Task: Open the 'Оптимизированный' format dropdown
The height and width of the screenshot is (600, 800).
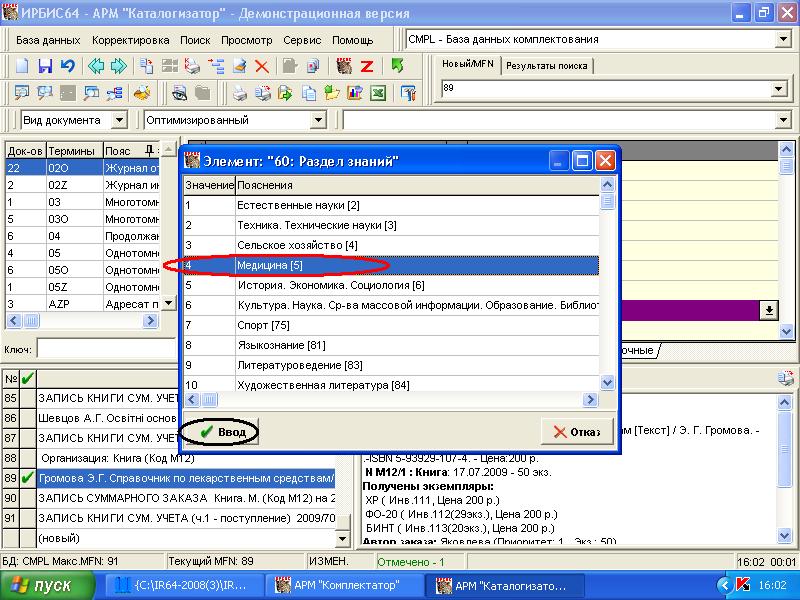Action: tap(318, 120)
